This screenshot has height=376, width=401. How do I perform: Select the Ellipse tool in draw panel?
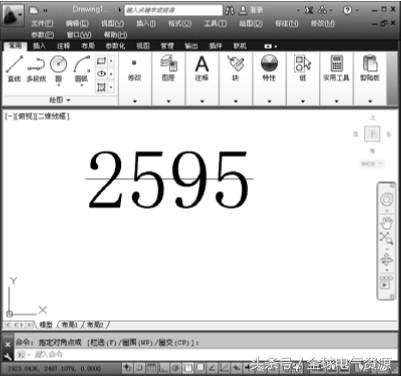tap(101, 74)
